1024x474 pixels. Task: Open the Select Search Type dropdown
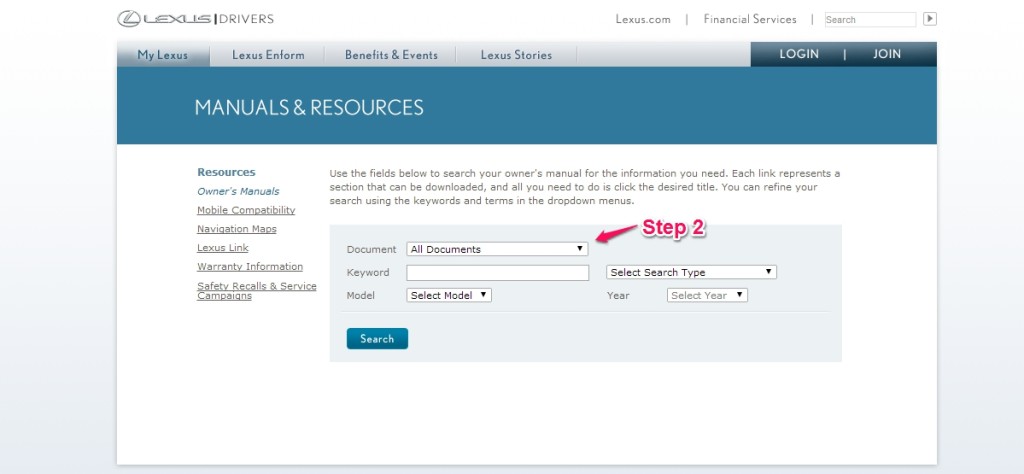coord(691,272)
